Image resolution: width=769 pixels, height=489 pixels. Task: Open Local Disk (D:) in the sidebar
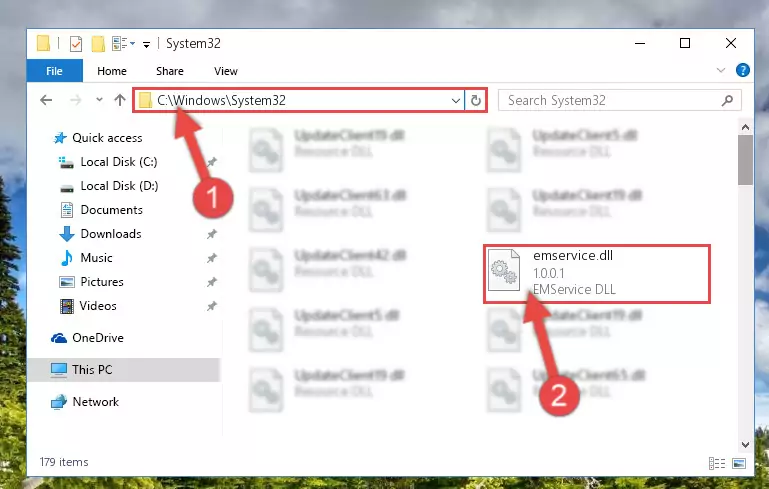[119, 186]
